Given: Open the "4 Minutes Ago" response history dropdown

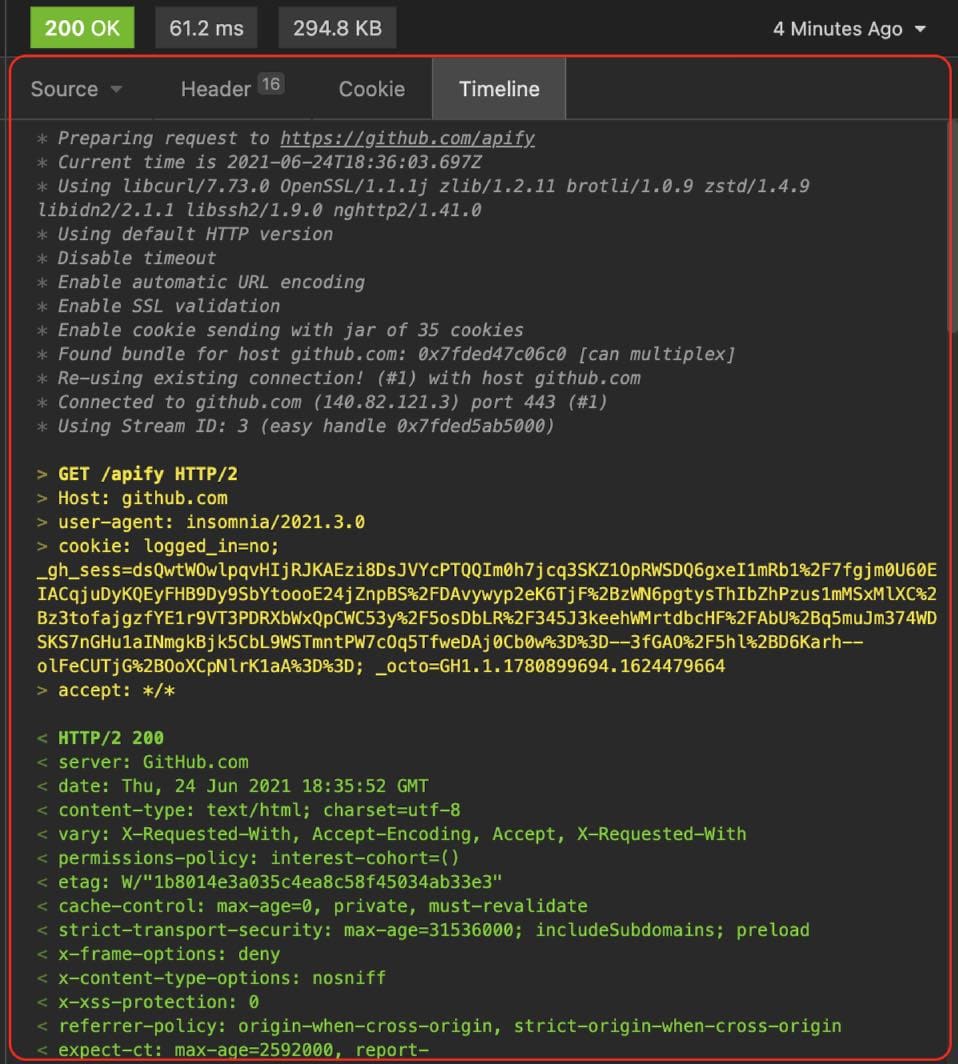Looking at the screenshot, I should (x=849, y=29).
